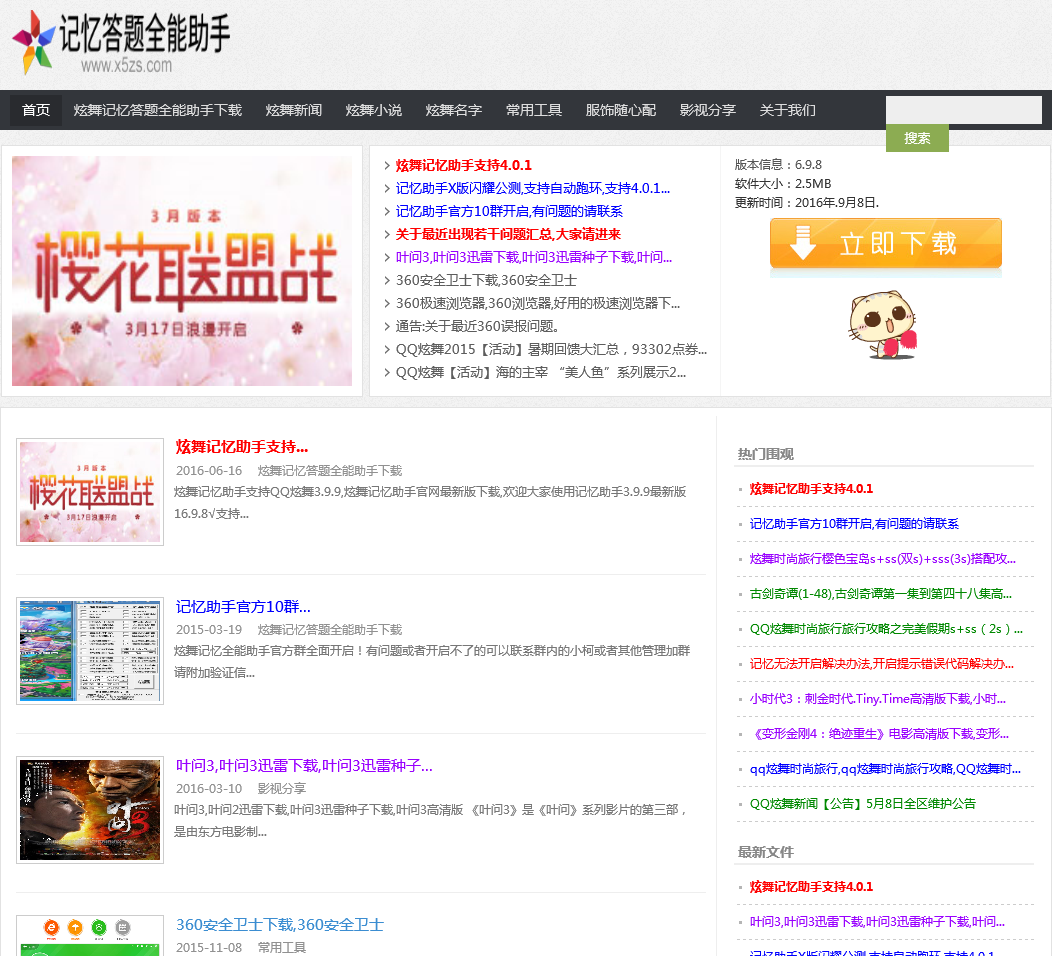Image resolution: width=1052 pixels, height=956 pixels.
Task: Open the 叶问3 movie poster thumbnail
Action: (x=90, y=810)
